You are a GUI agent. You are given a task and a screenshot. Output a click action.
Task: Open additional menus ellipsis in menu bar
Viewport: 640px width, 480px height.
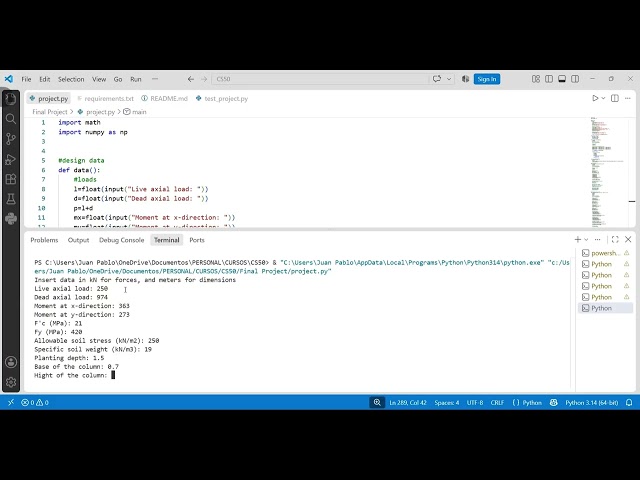155,79
